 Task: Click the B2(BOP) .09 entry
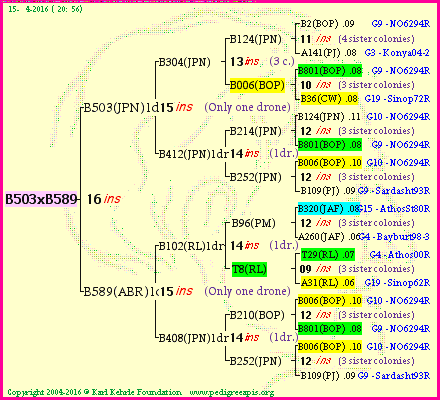pos(327,24)
